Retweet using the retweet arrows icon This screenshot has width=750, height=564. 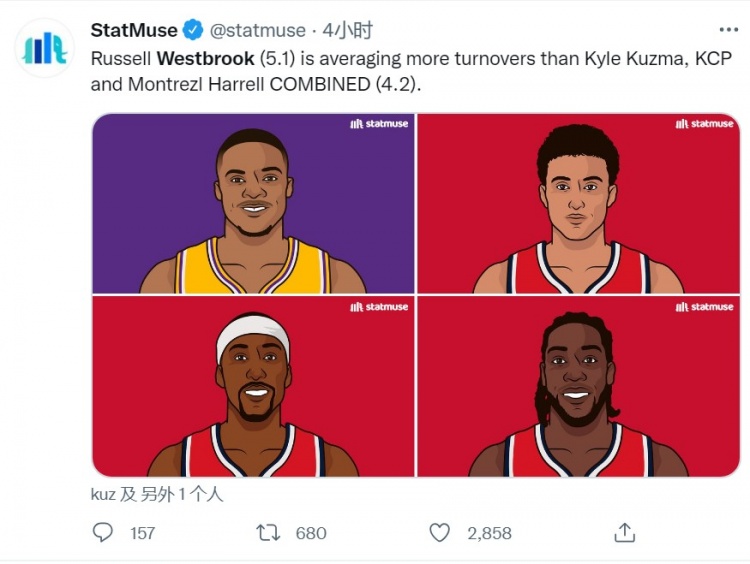268,532
